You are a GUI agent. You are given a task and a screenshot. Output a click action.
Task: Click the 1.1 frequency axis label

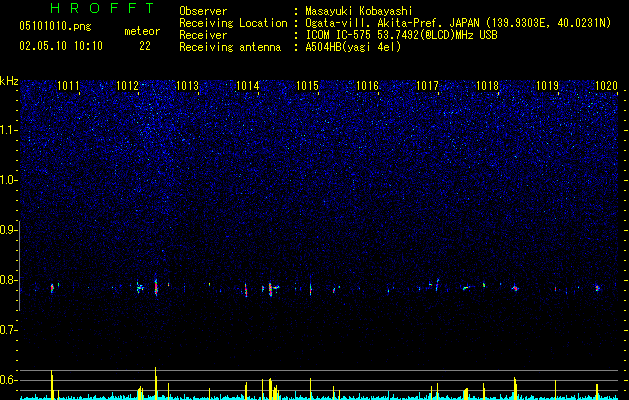click(x=7, y=130)
